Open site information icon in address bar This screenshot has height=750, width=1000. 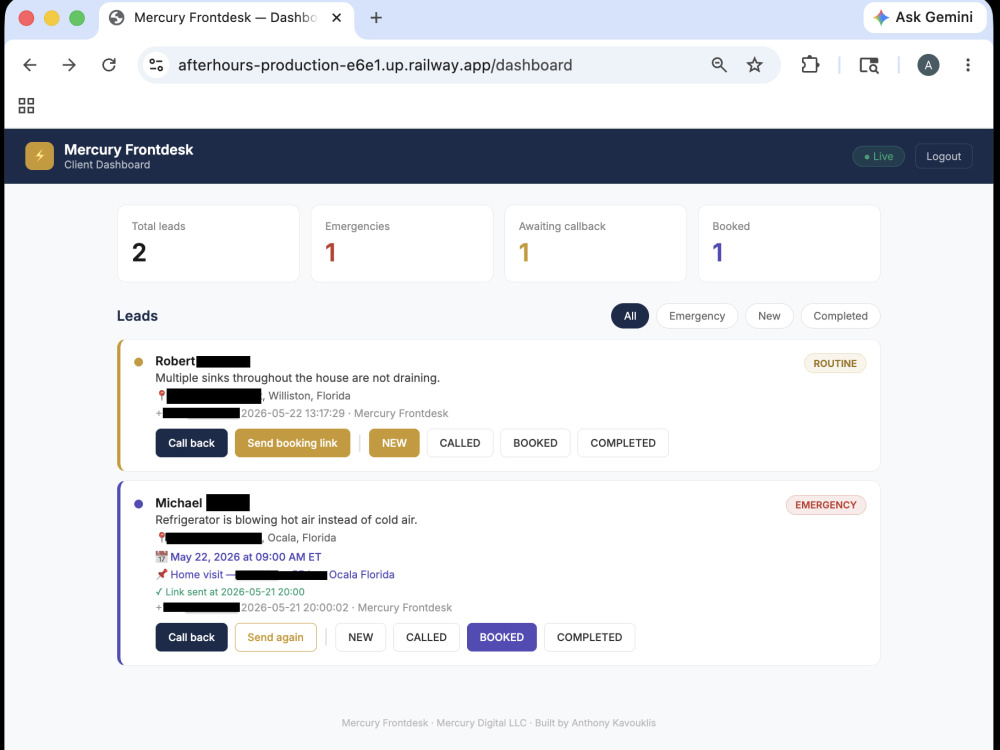coord(156,65)
